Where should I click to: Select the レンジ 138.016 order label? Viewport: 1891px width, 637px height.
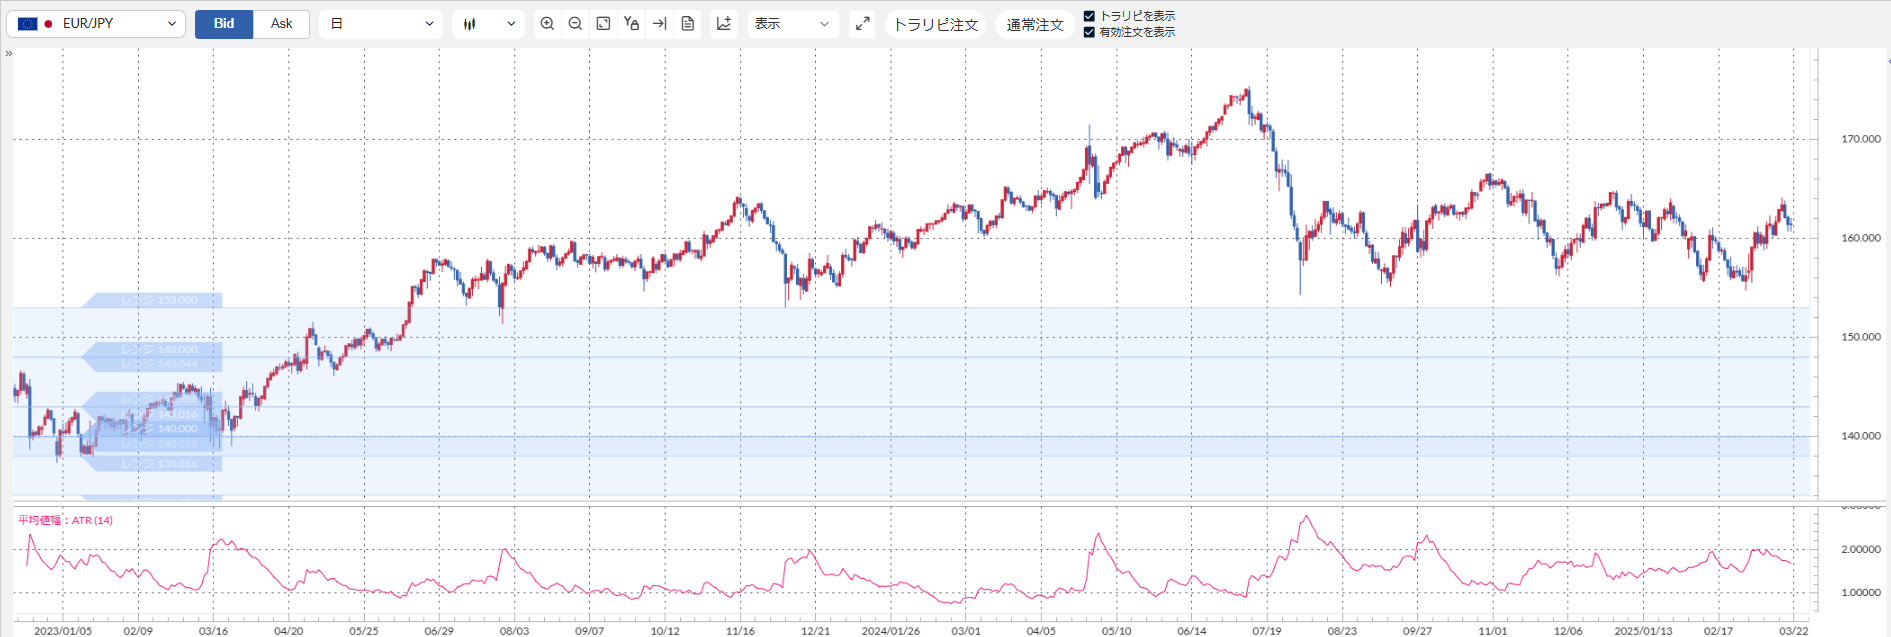point(152,464)
